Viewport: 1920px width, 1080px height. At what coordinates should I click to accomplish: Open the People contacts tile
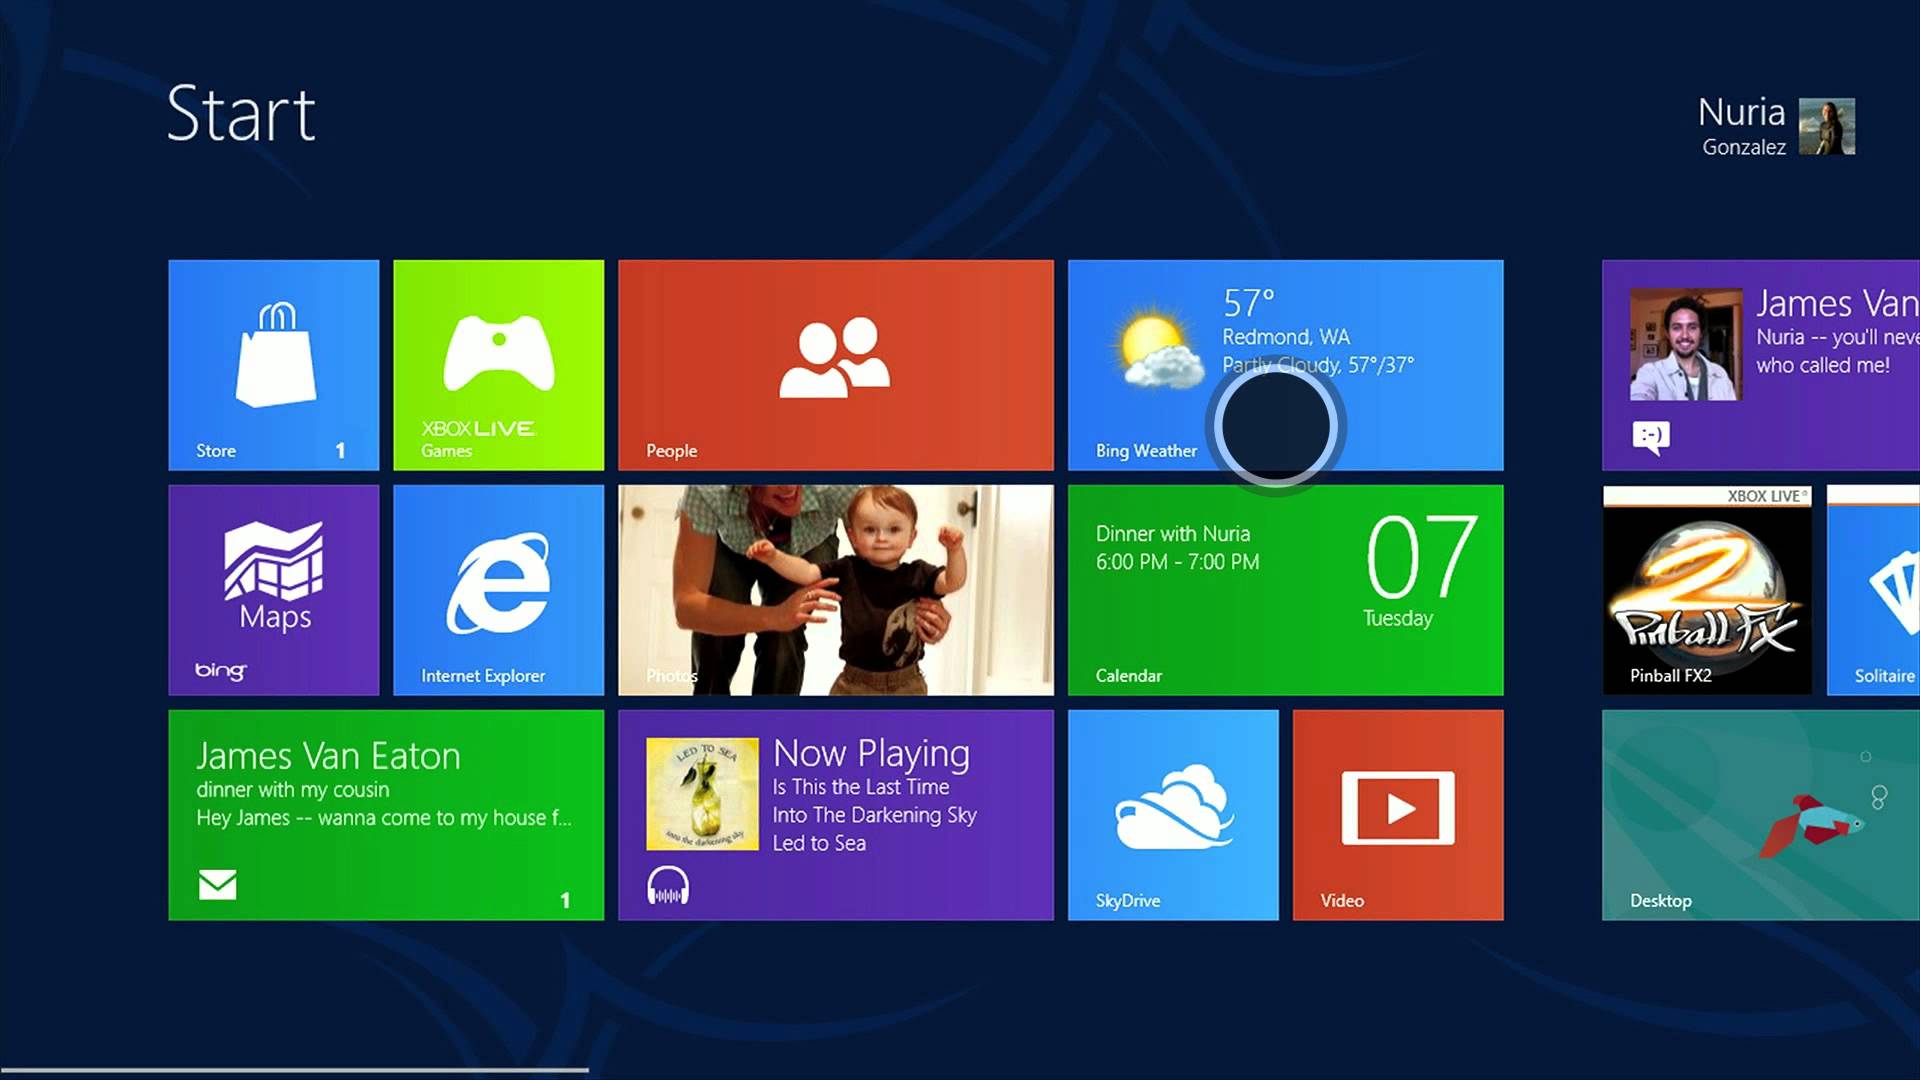tap(835, 365)
